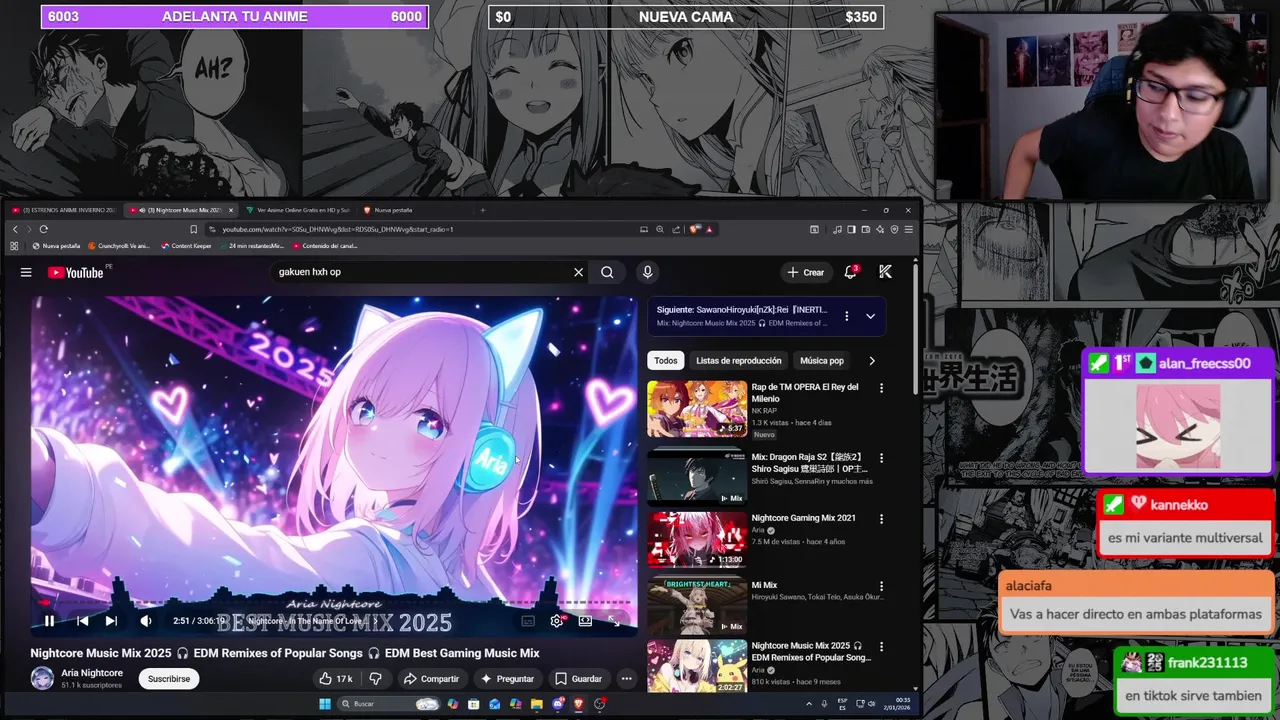Skip to previous video in player
This screenshot has height=720, width=1280.
coord(83,621)
